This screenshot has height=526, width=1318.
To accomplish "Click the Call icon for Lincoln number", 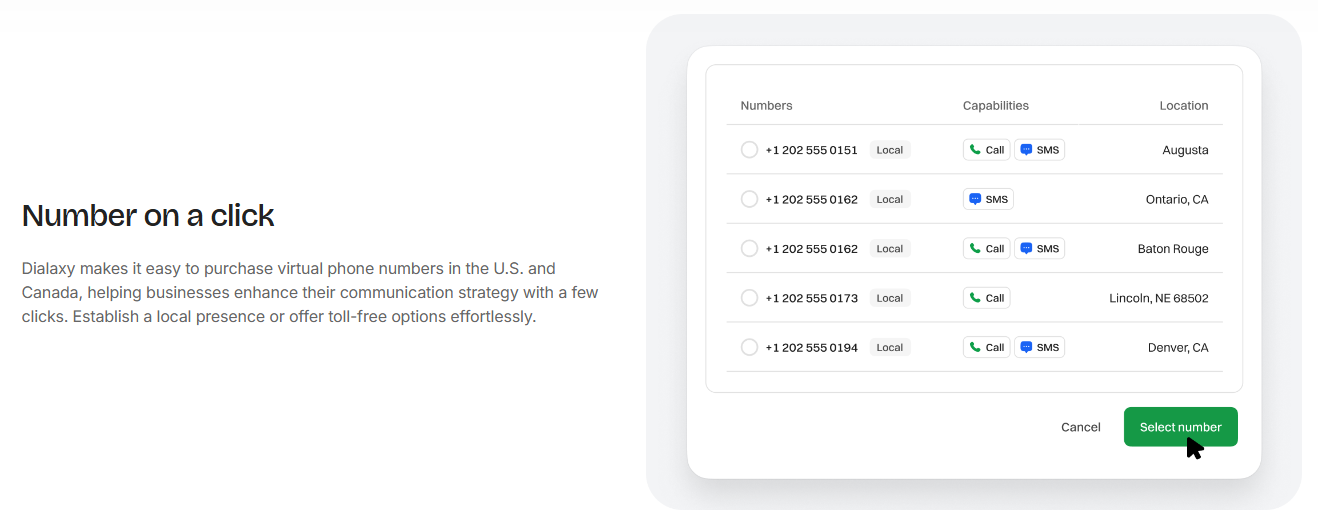I will 975,298.
